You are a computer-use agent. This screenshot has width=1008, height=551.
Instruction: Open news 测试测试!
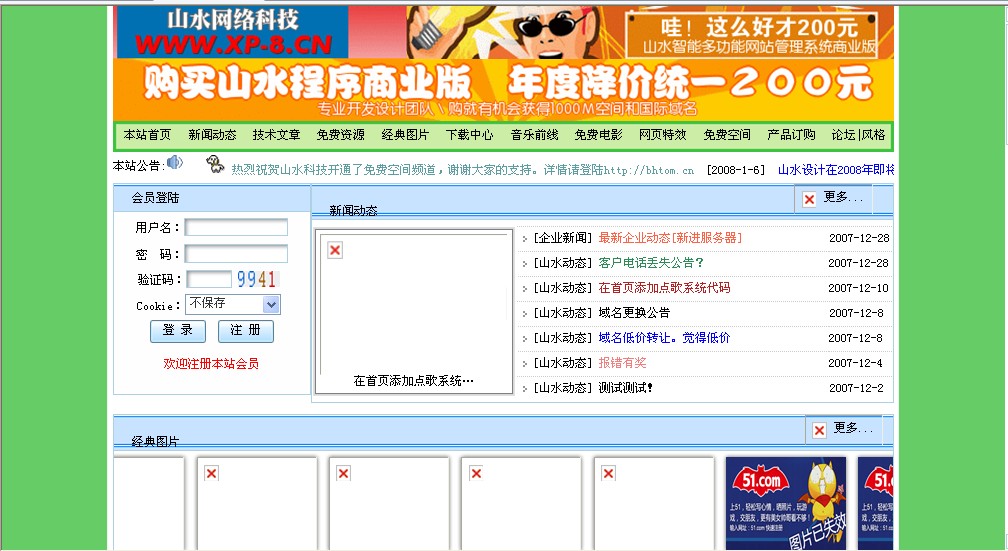coord(626,388)
